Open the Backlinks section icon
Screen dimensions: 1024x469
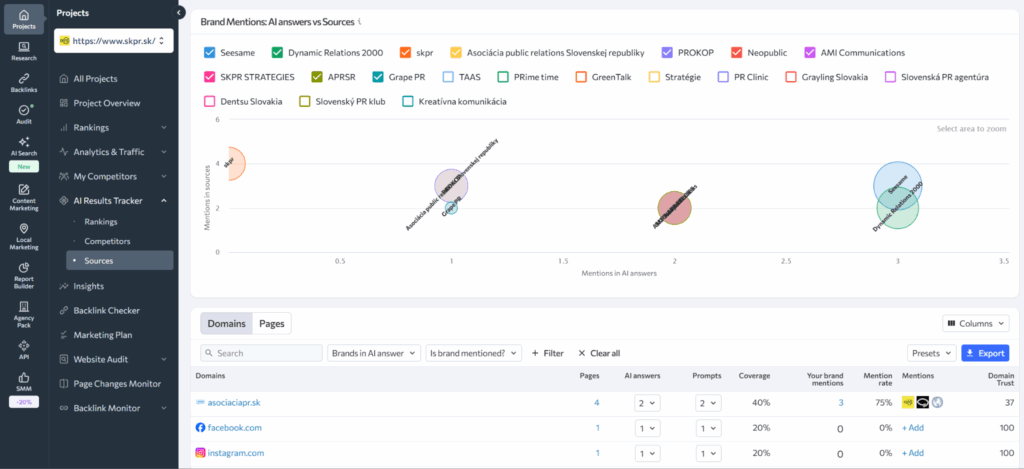tap(24, 78)
